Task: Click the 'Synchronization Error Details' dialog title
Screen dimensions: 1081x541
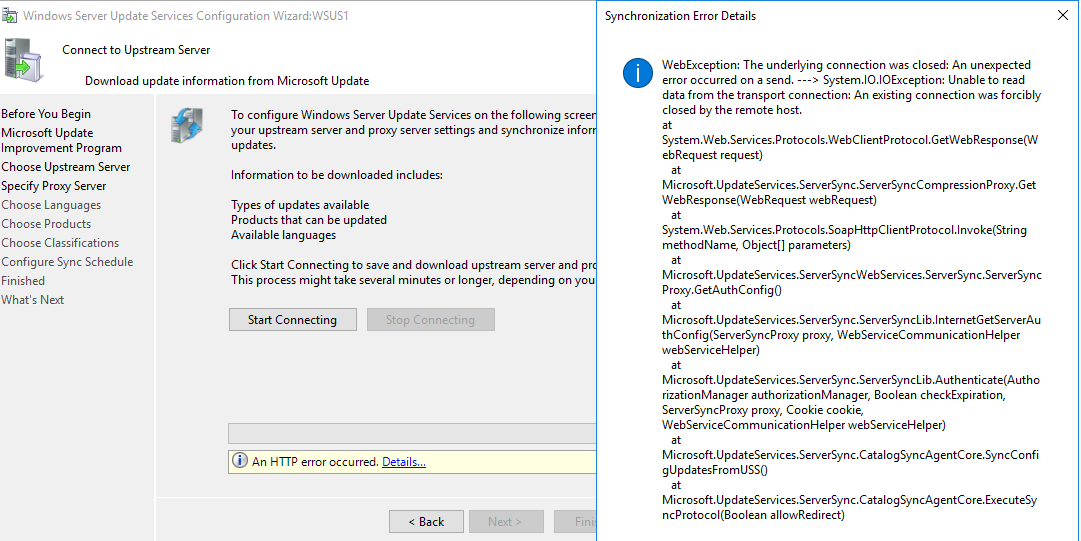Action: (680, 16)
